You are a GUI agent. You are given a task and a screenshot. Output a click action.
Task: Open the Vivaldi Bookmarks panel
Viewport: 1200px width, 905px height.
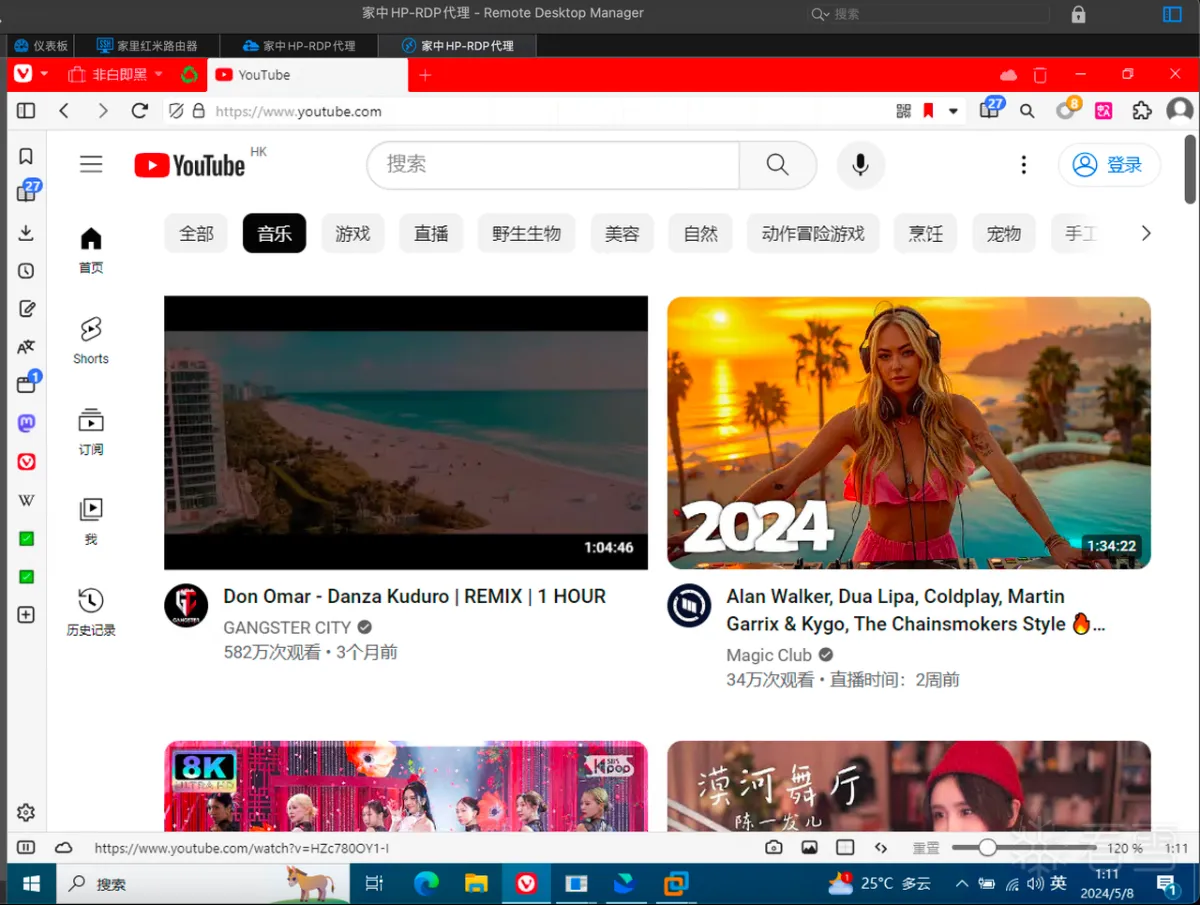(26, 156)
